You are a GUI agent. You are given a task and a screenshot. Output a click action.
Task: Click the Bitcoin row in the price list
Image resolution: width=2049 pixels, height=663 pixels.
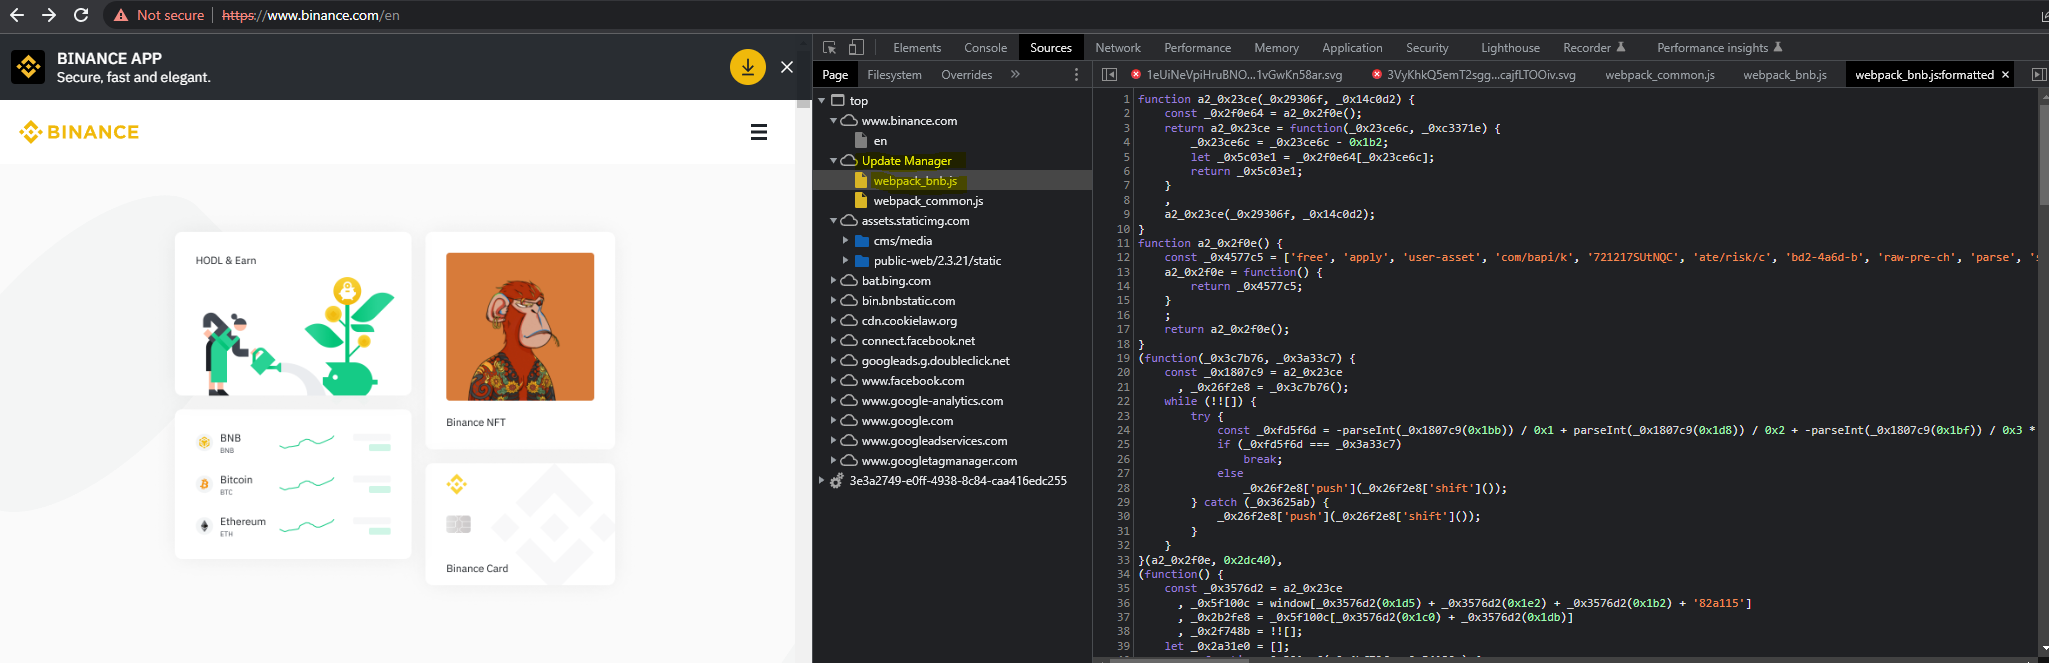293,484
